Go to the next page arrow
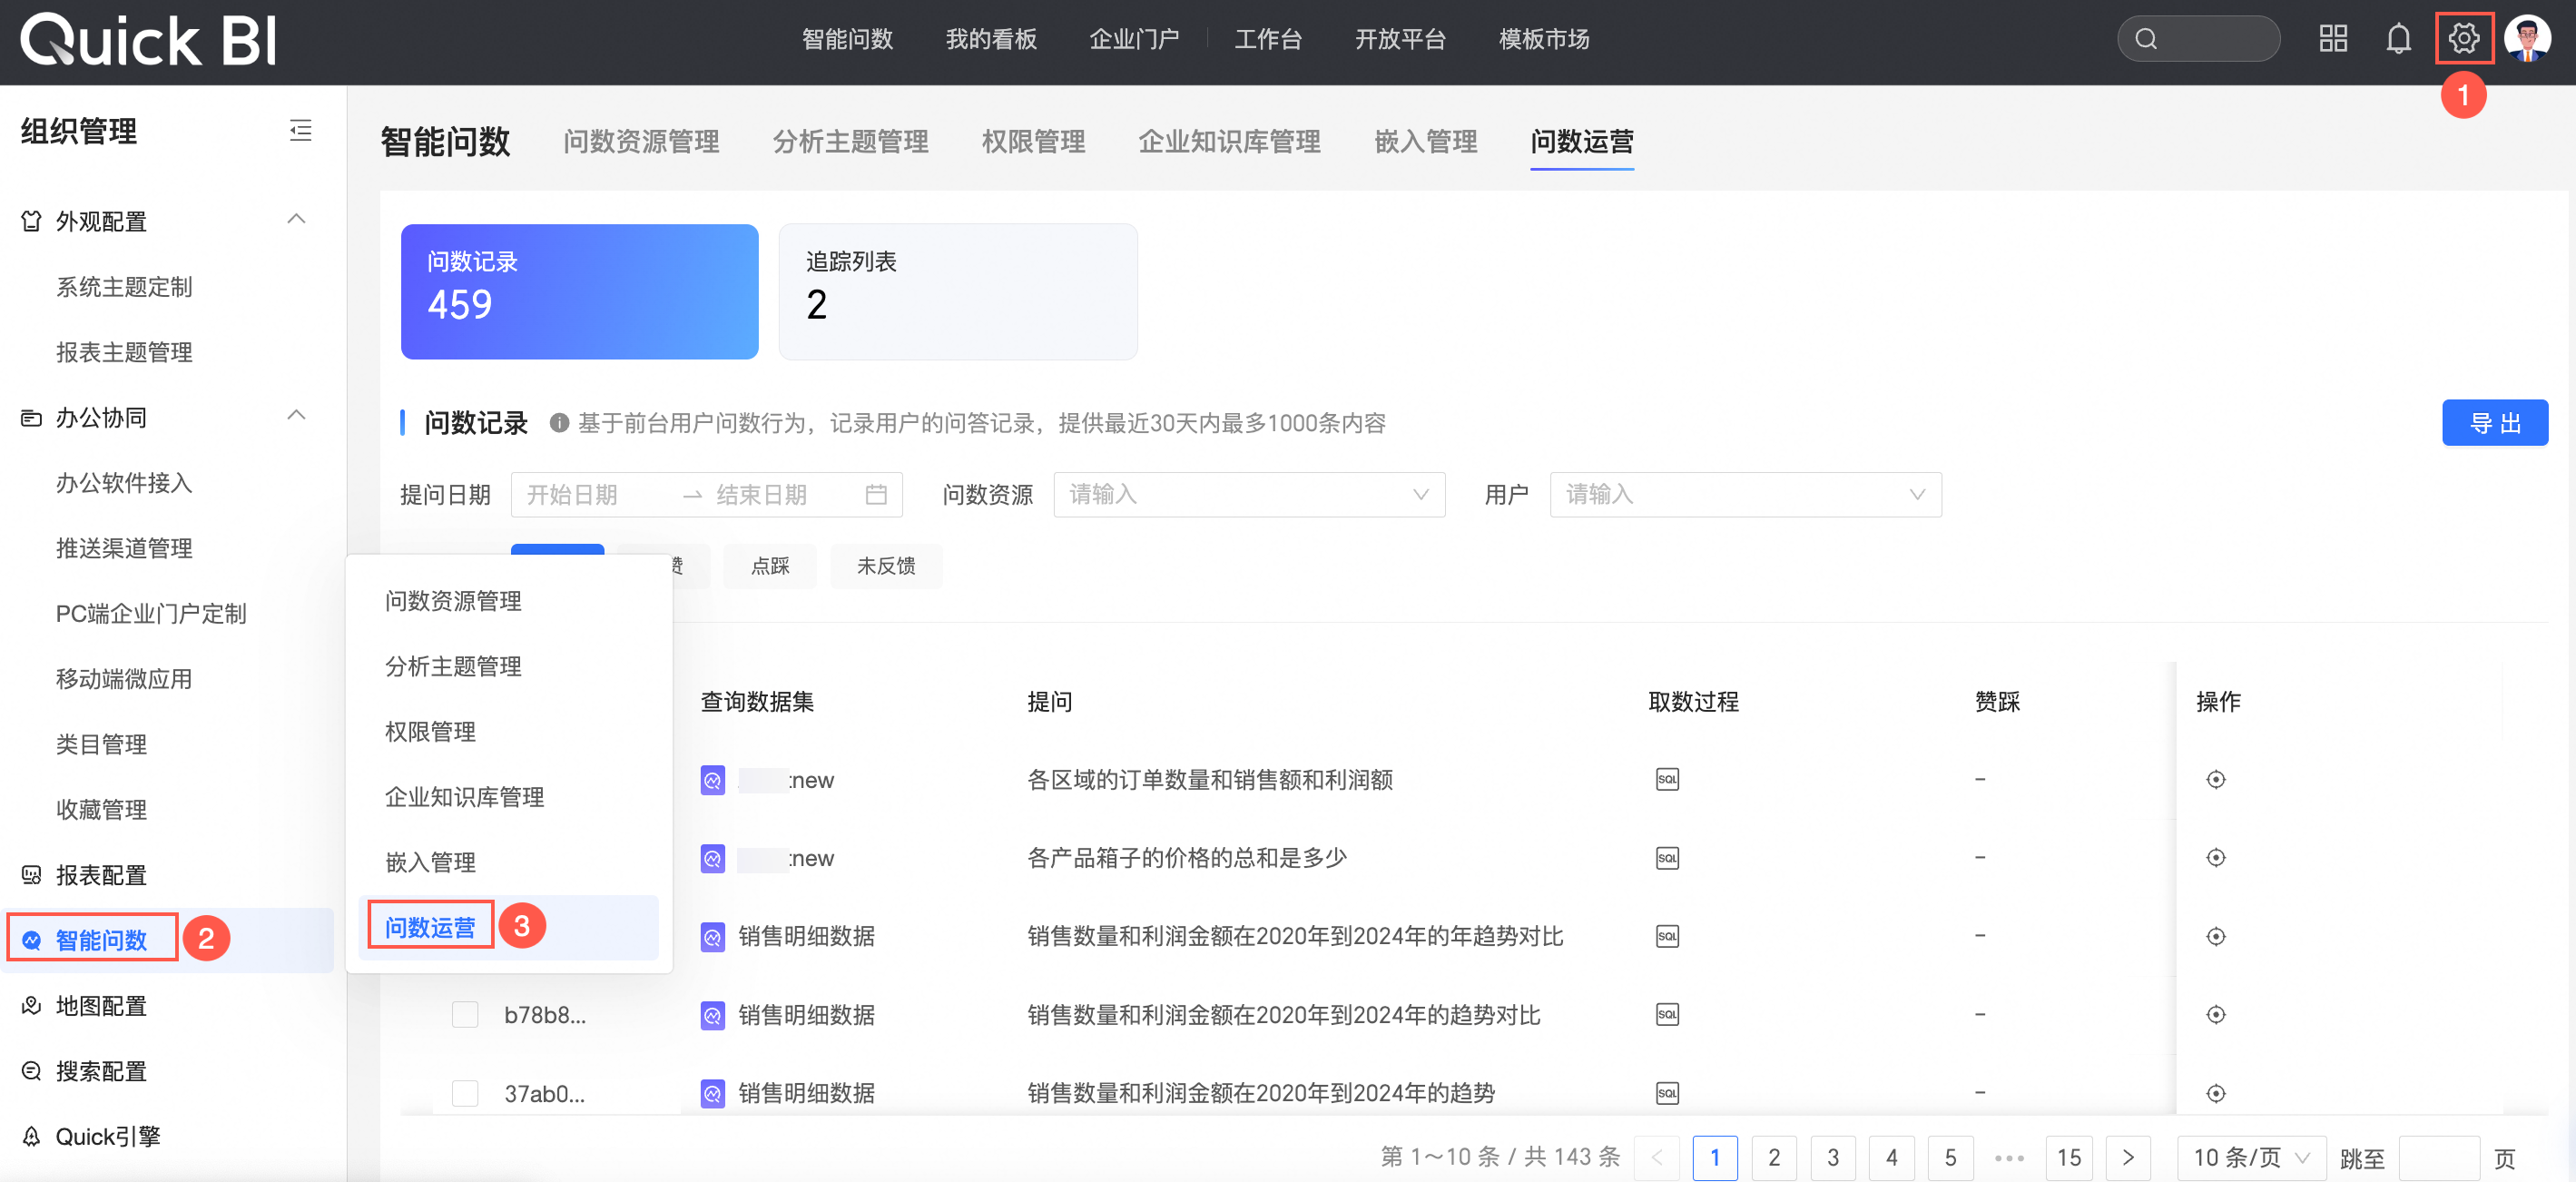Screen dimensions: 2576x1182 click(x=2127, y=1157)
